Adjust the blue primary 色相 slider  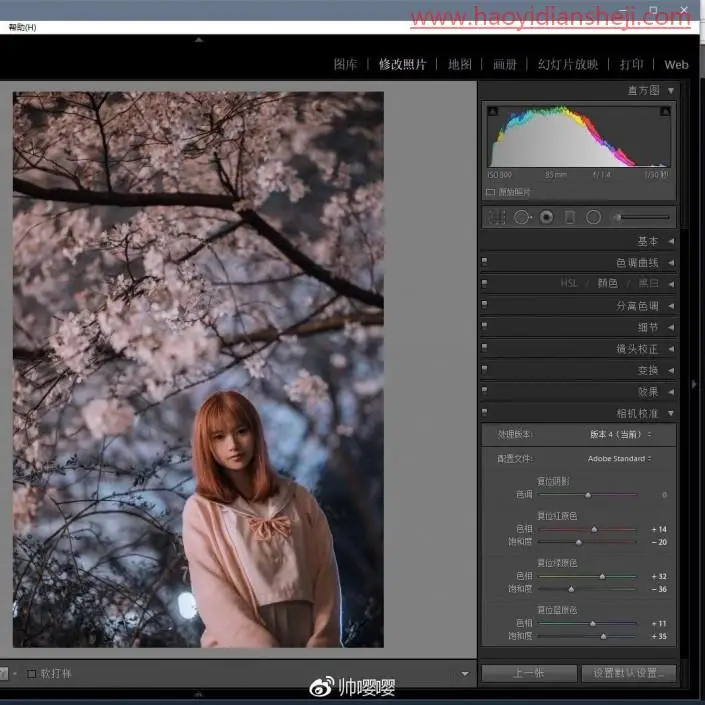click(588, 624)
